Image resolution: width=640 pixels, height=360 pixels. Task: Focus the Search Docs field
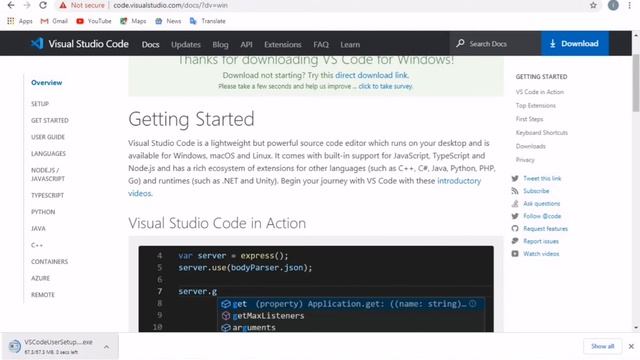495,43
